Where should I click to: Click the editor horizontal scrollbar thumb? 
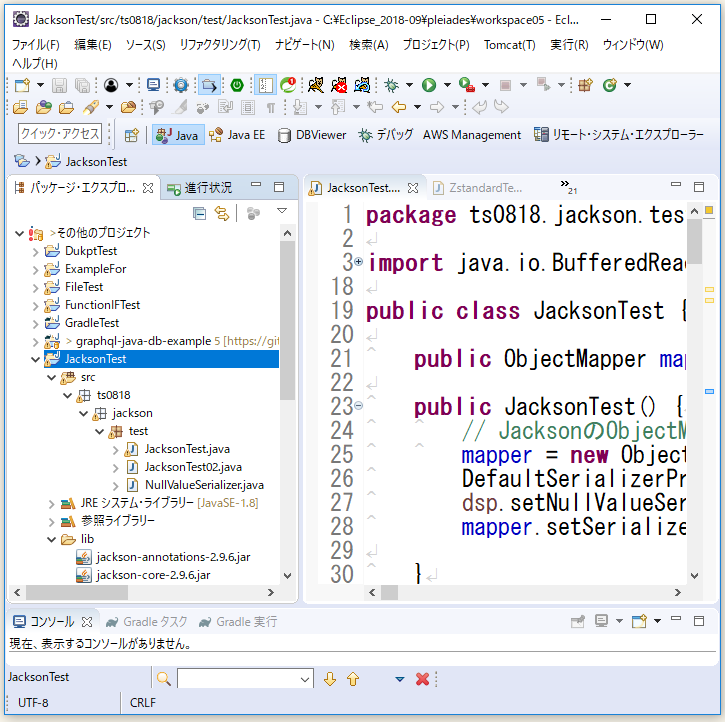coord(389,593)
